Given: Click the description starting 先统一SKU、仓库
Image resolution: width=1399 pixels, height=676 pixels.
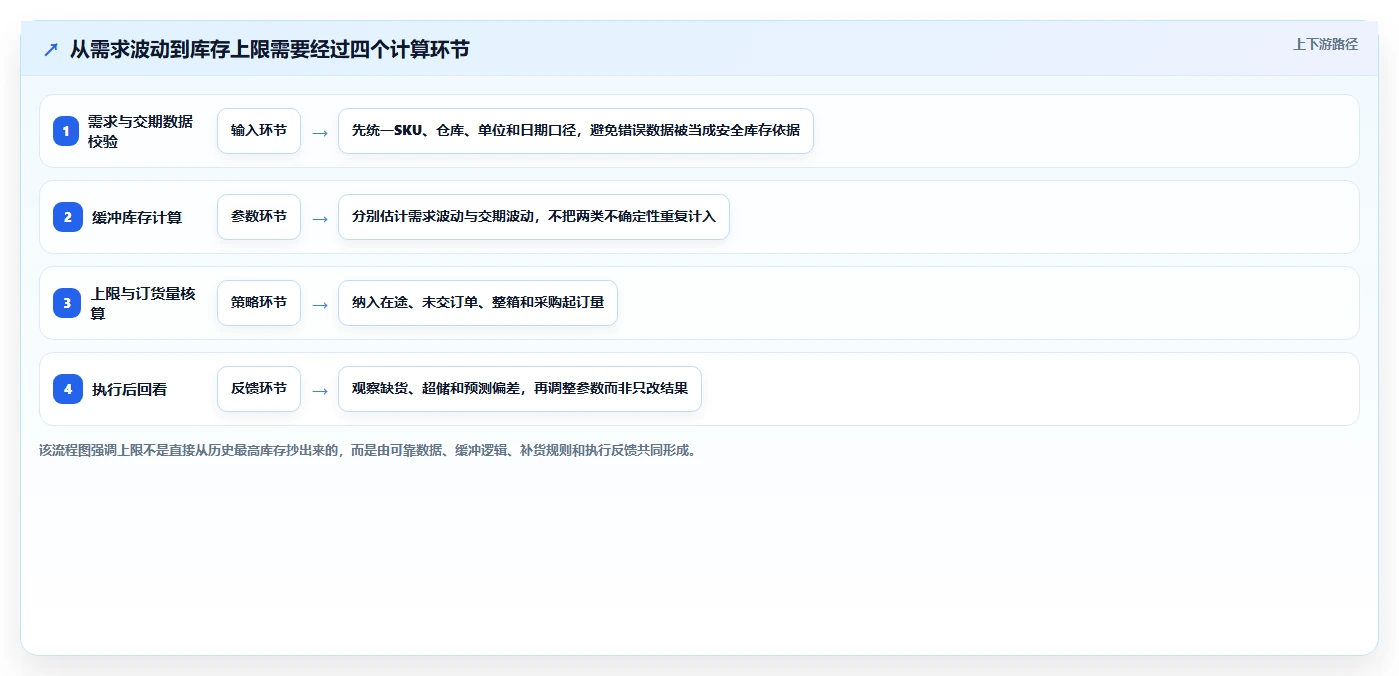Looking at the screenshot, I should pyautogui.click(x=576, y=131).
